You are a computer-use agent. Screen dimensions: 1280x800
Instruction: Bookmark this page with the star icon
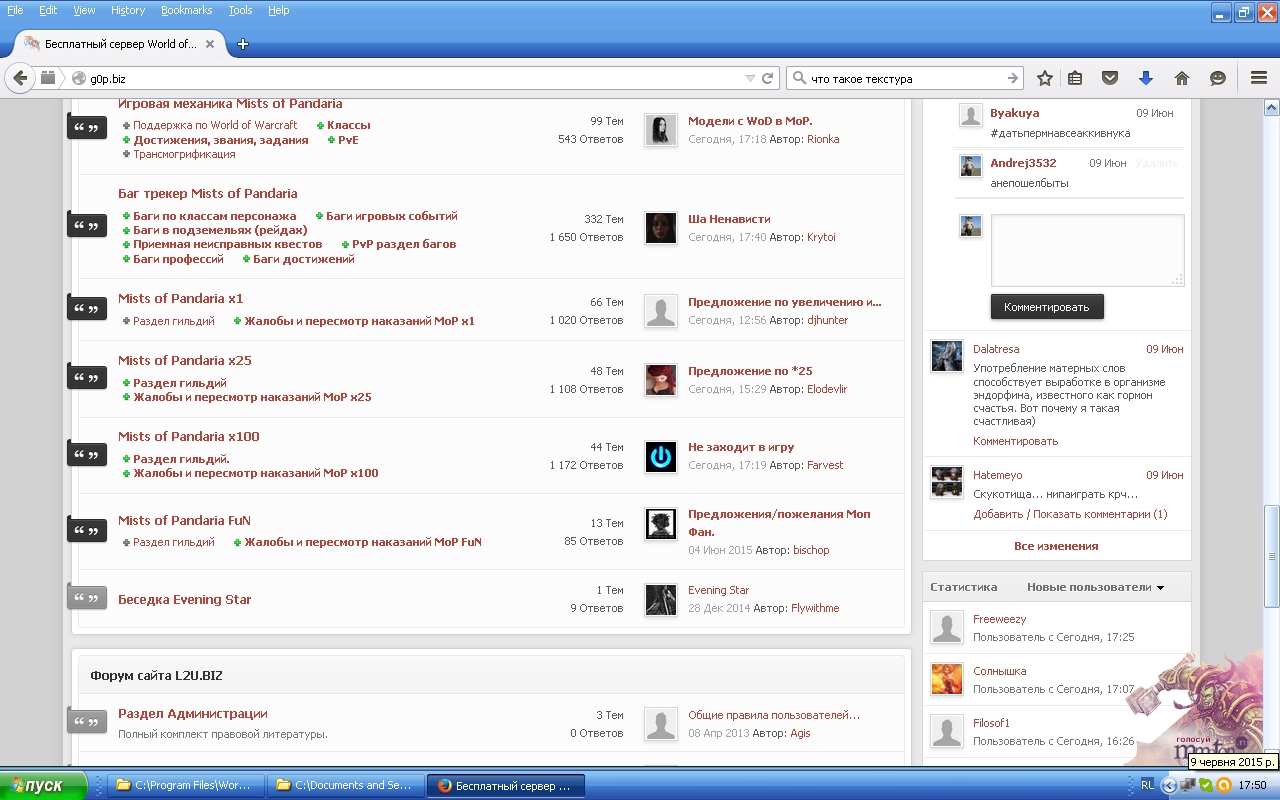click(1045, 78)
